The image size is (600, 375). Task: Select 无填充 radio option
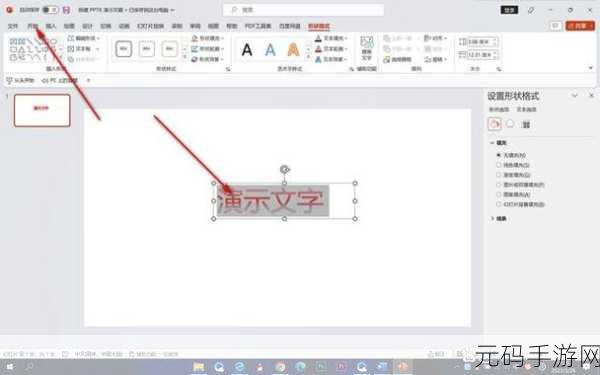[499, 155]
